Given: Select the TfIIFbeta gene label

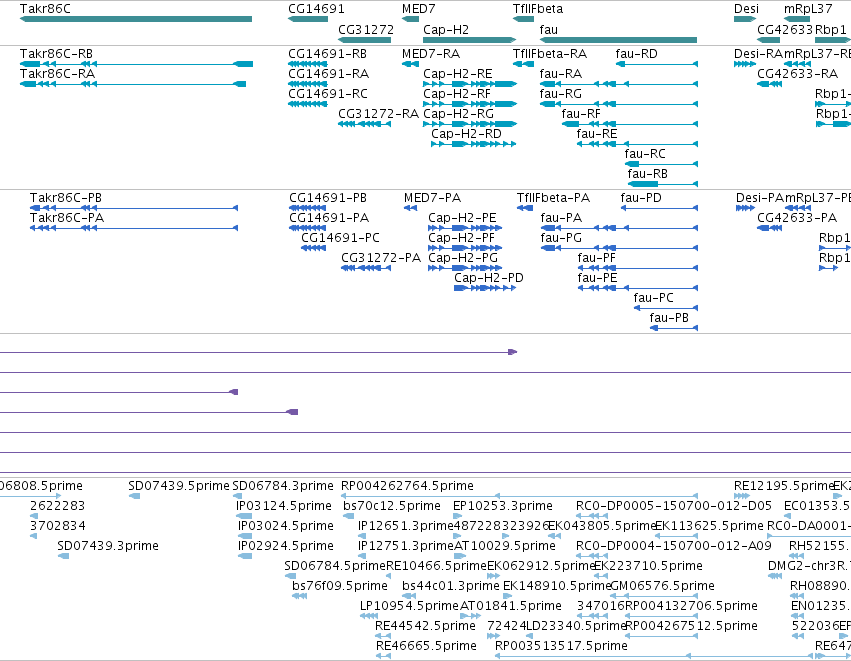Looking at the screenshot, I should 538,9.
